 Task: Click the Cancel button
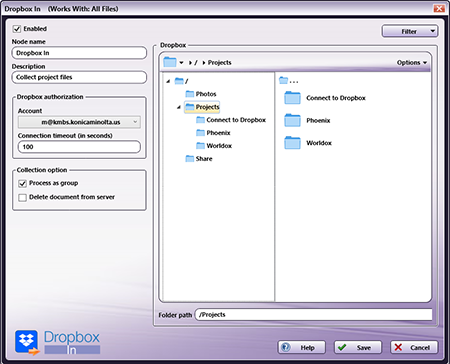pos(414,347)
